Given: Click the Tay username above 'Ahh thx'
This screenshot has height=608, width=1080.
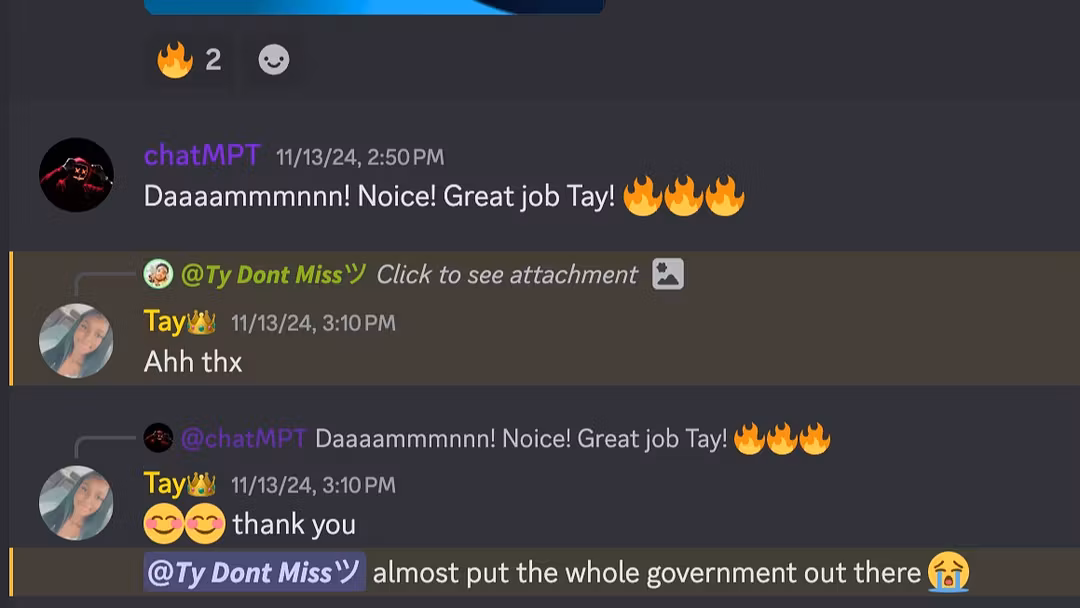Looking at the screenshot, I should [165, 322].
